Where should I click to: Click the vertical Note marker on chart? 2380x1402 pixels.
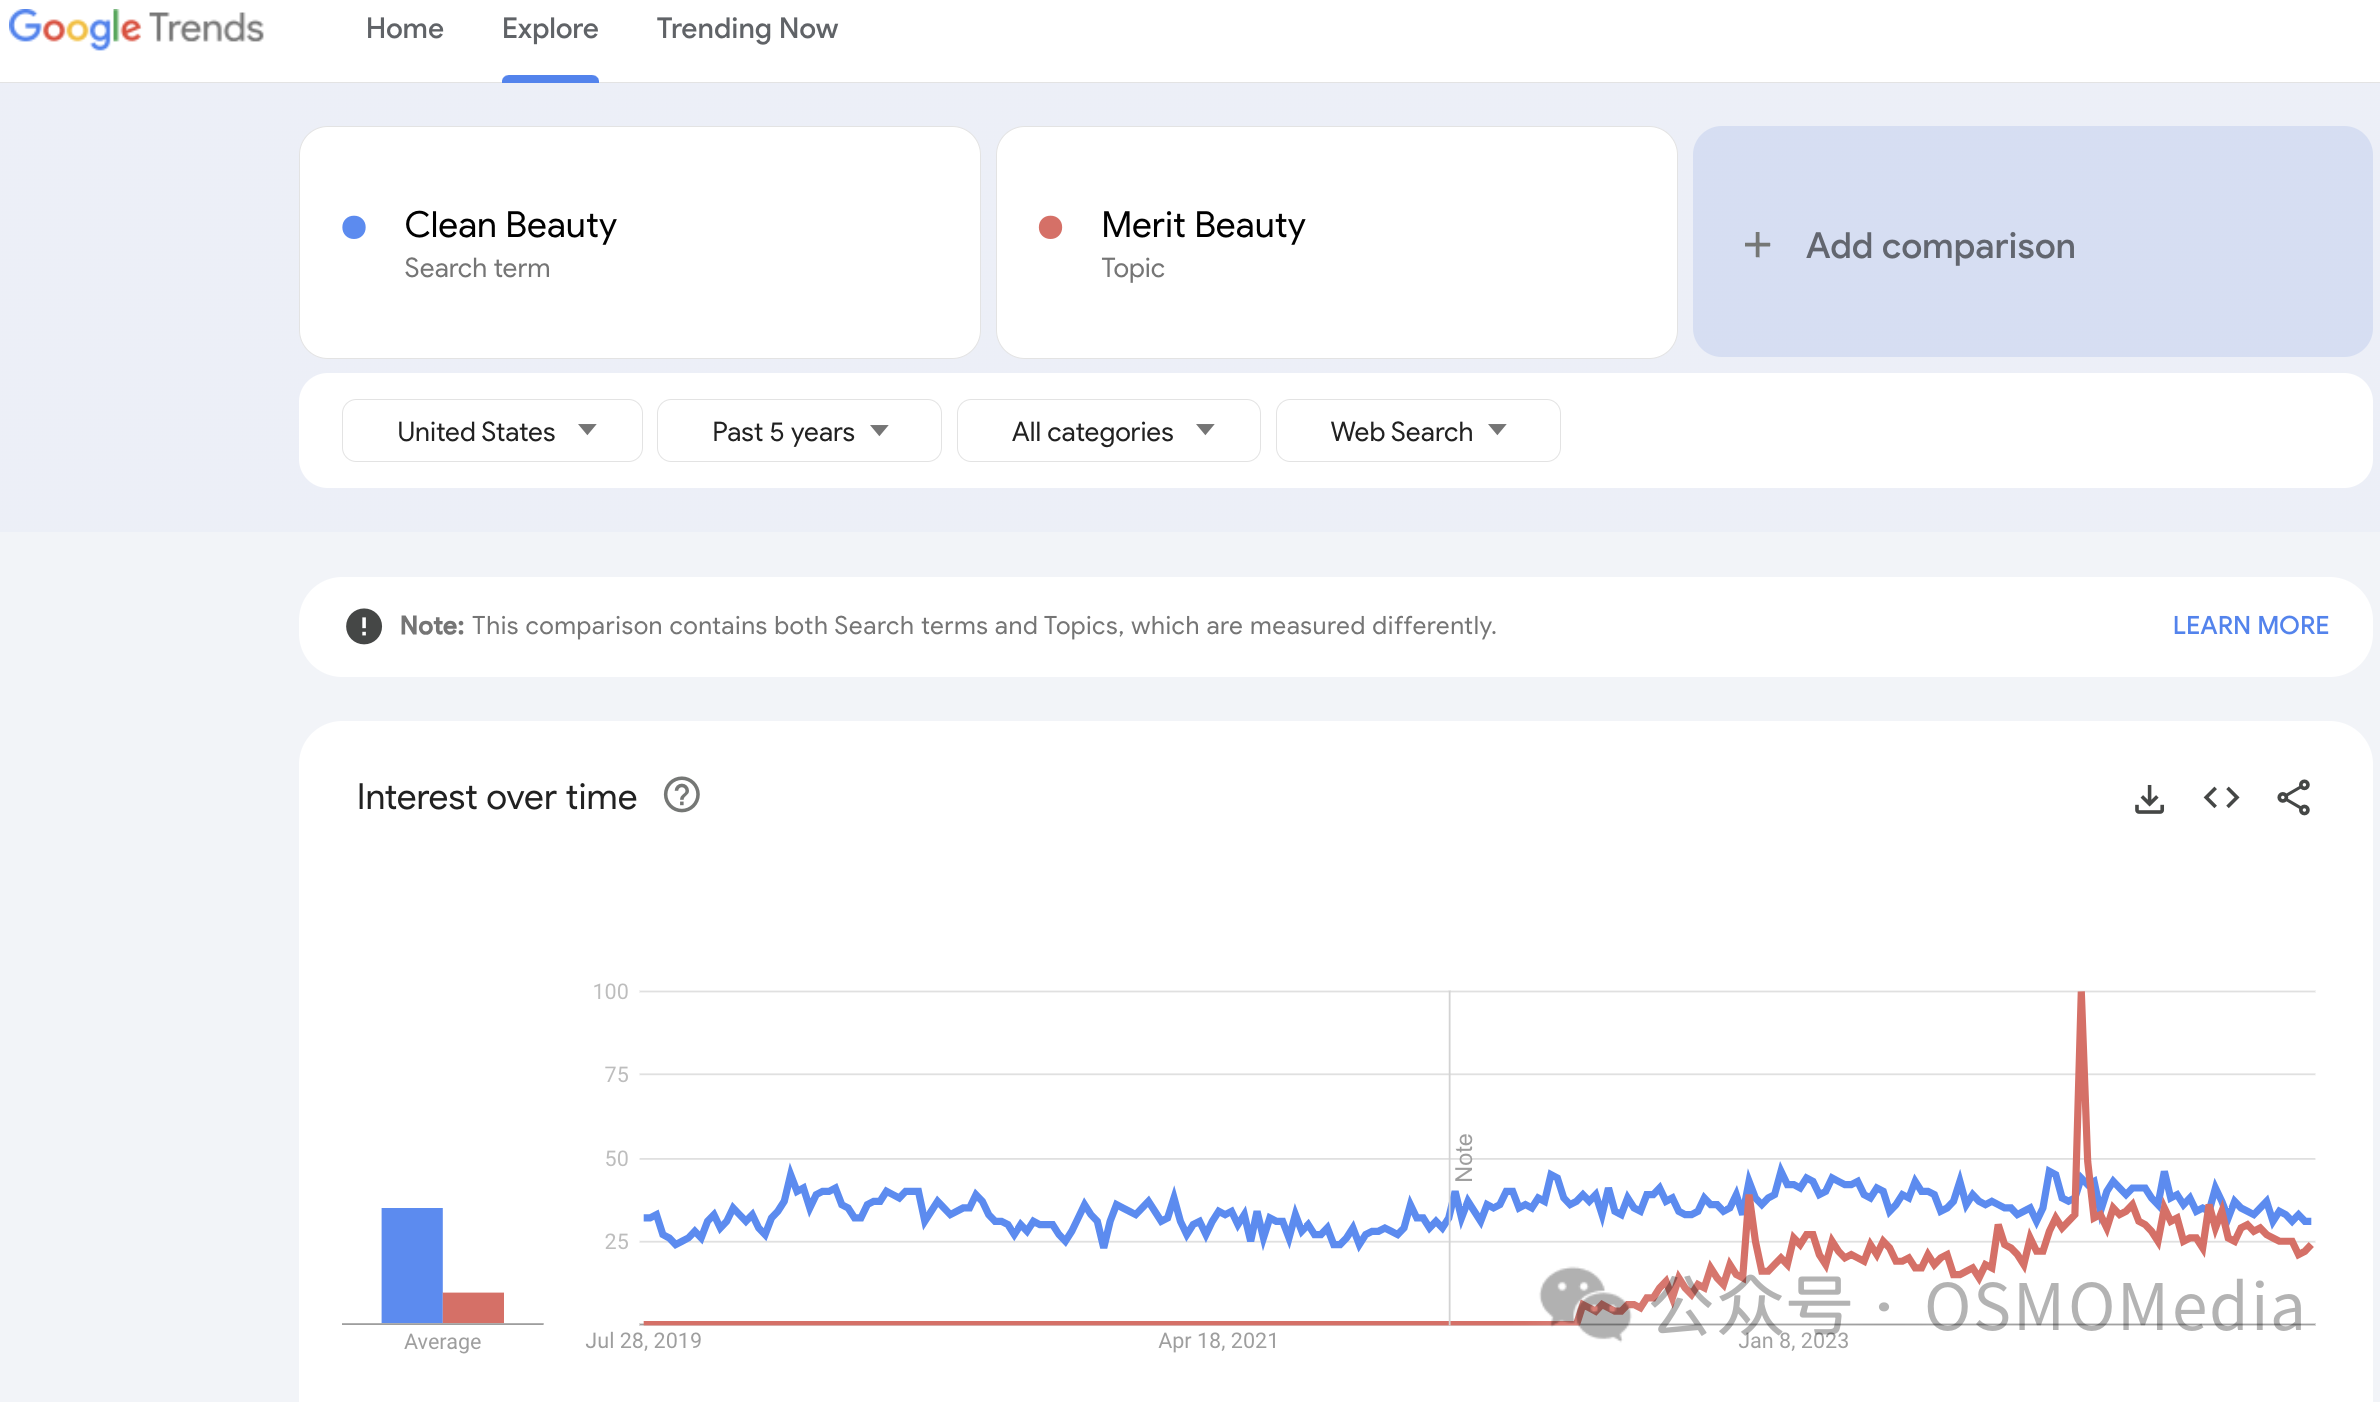pyautogui.click(x=1464, y=1157)
